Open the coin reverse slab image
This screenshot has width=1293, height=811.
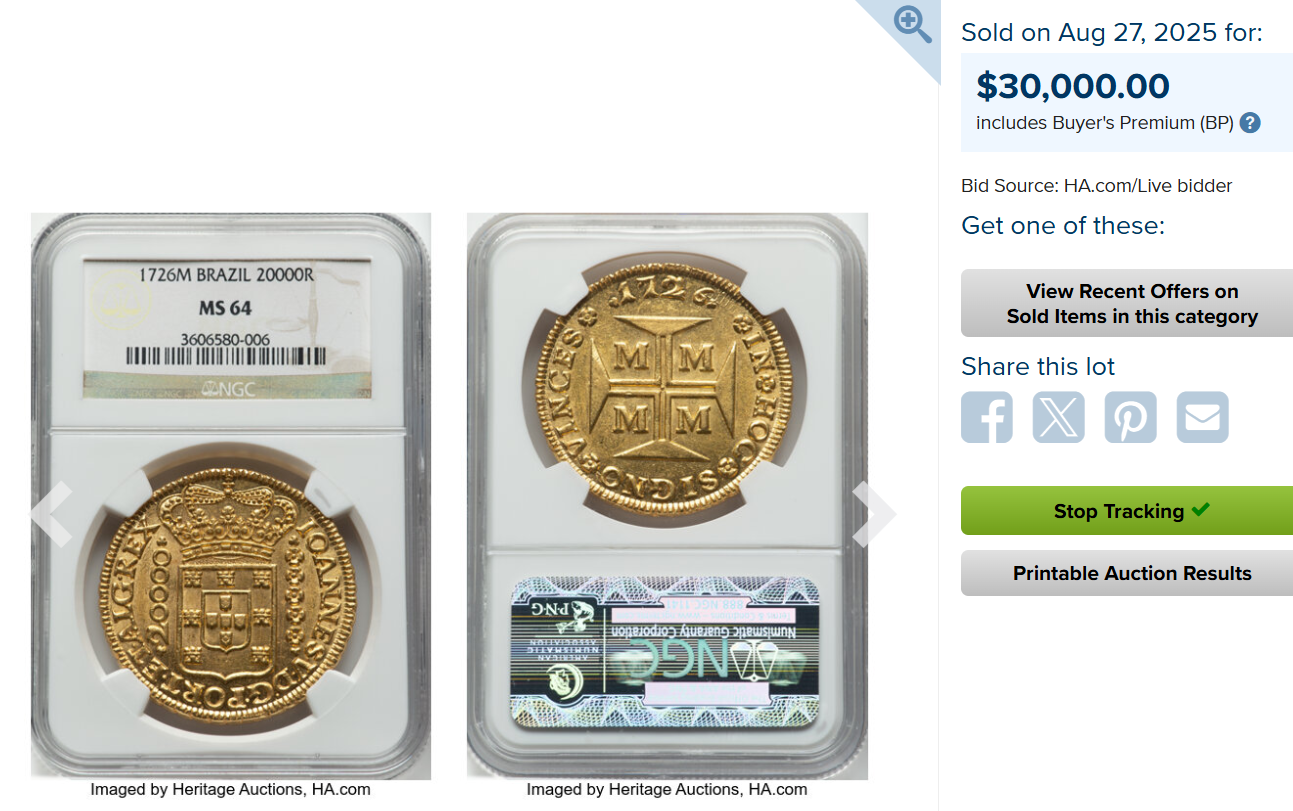tap(667, 496)
